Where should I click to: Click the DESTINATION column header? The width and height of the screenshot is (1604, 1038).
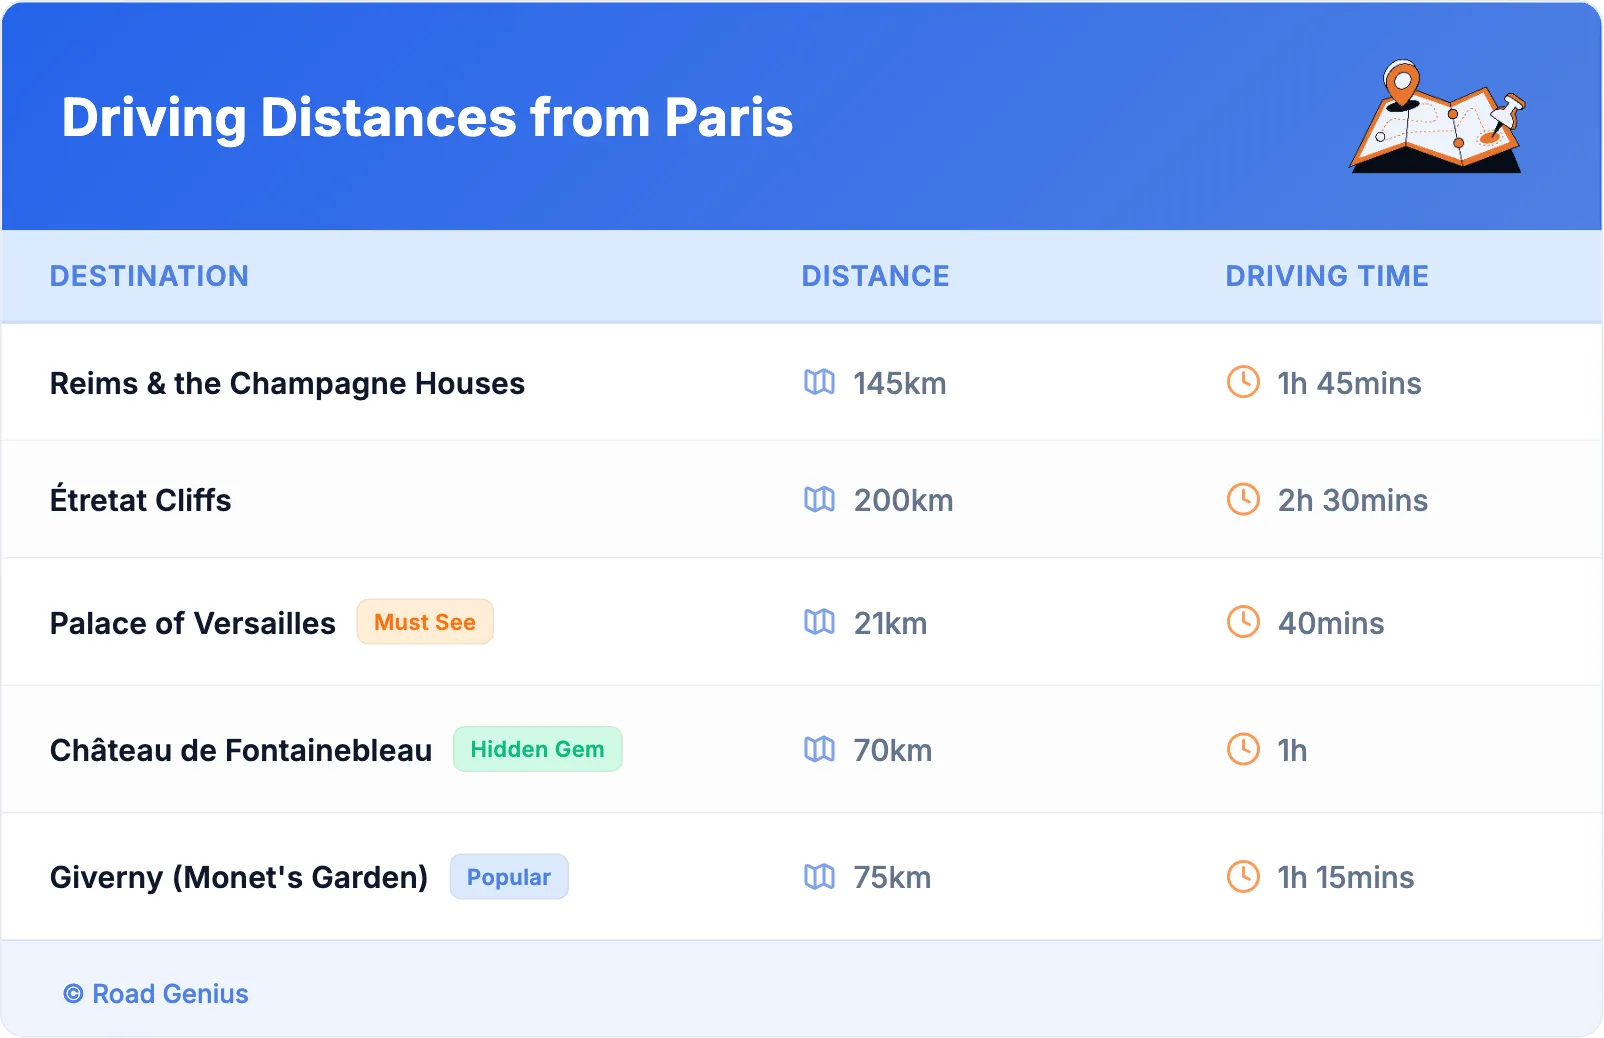pyautogui.click(x=149, y=276)
